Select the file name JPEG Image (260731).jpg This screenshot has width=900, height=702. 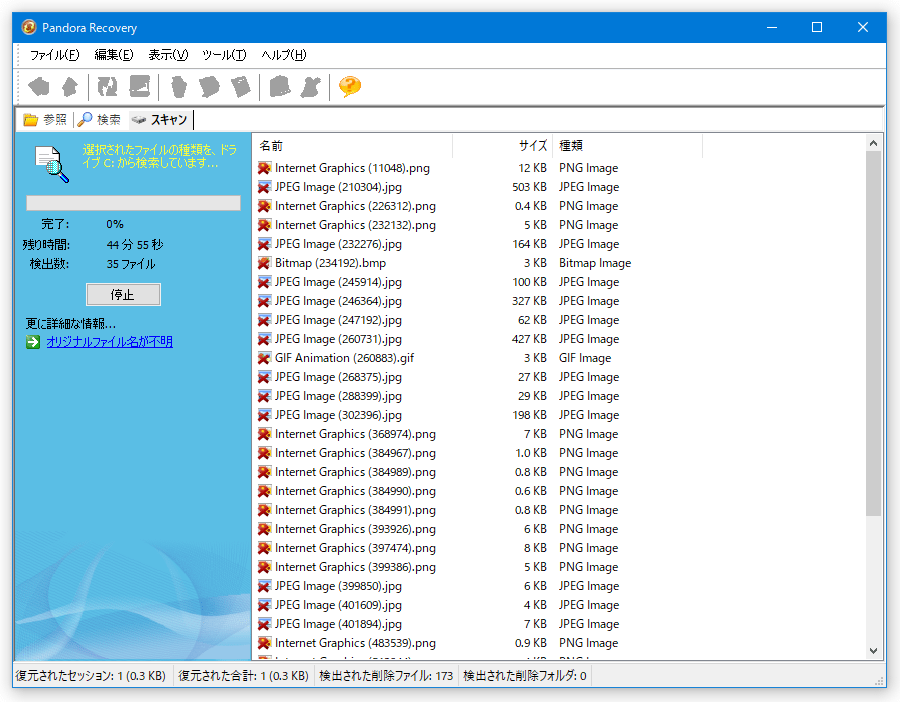[x=338, y=339]
